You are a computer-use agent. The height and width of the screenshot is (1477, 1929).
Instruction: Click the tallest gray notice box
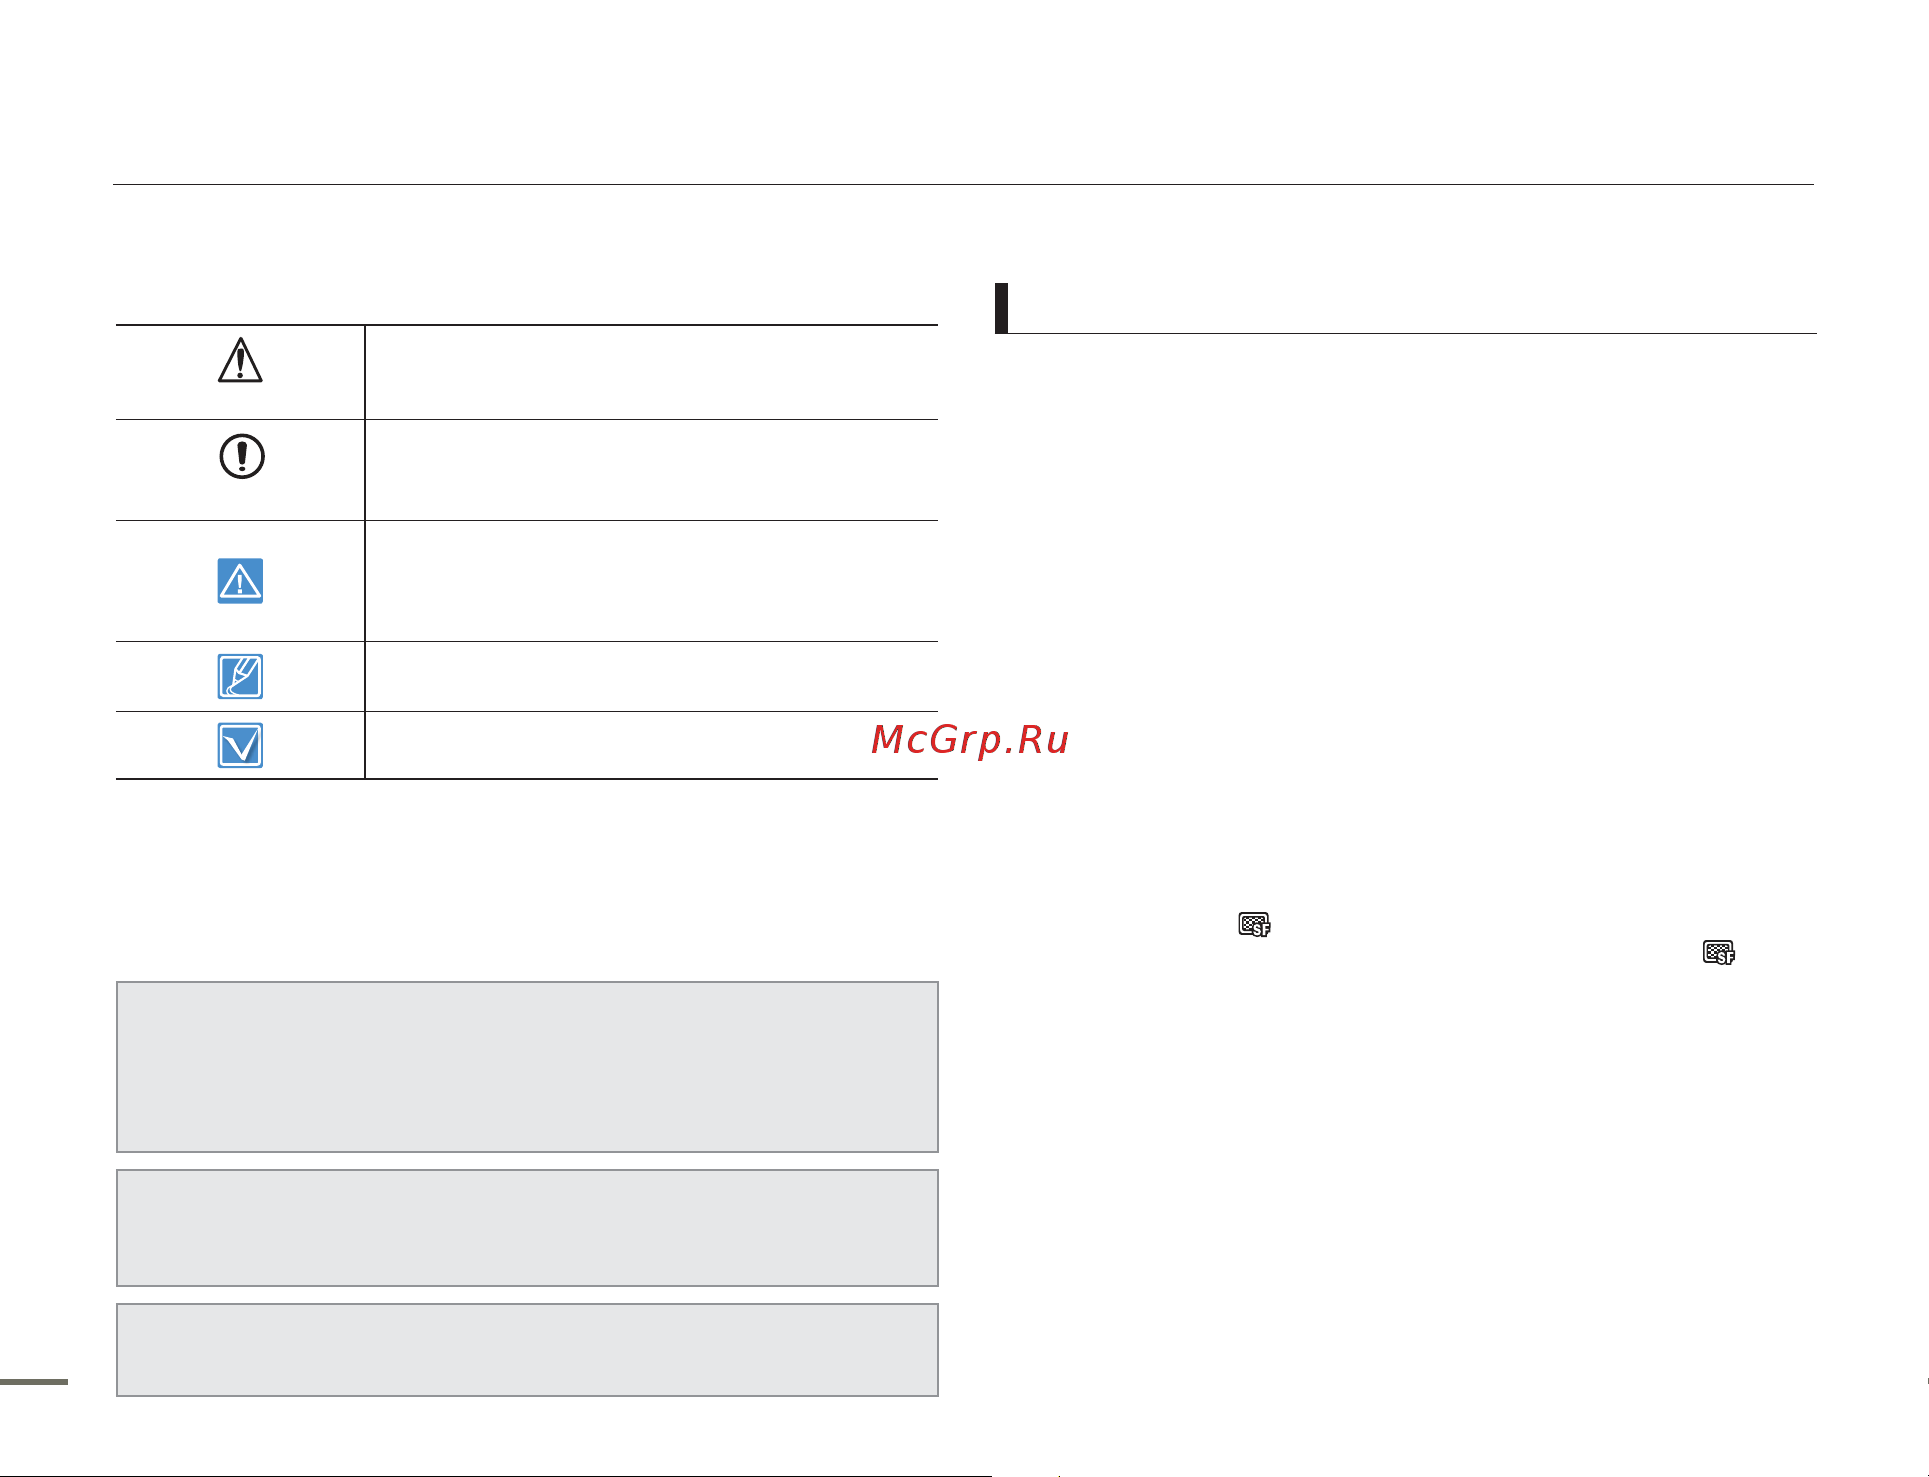(x=527, y=1067)
